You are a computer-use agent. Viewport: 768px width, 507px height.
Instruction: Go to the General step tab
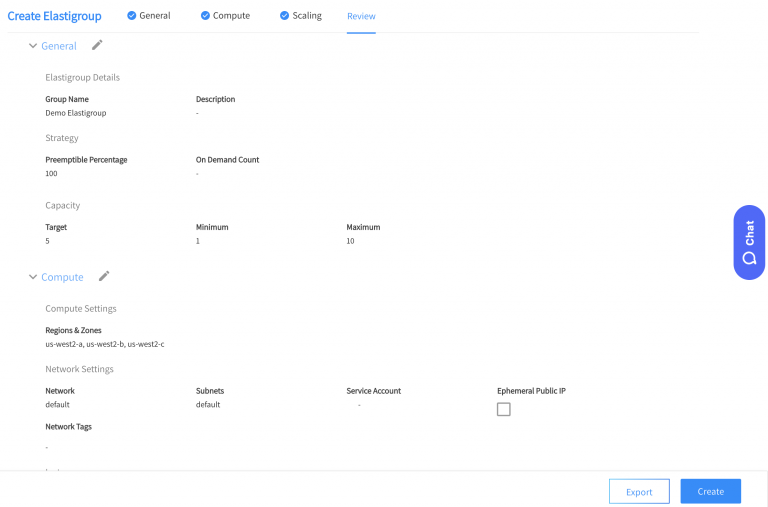(155, 16)
